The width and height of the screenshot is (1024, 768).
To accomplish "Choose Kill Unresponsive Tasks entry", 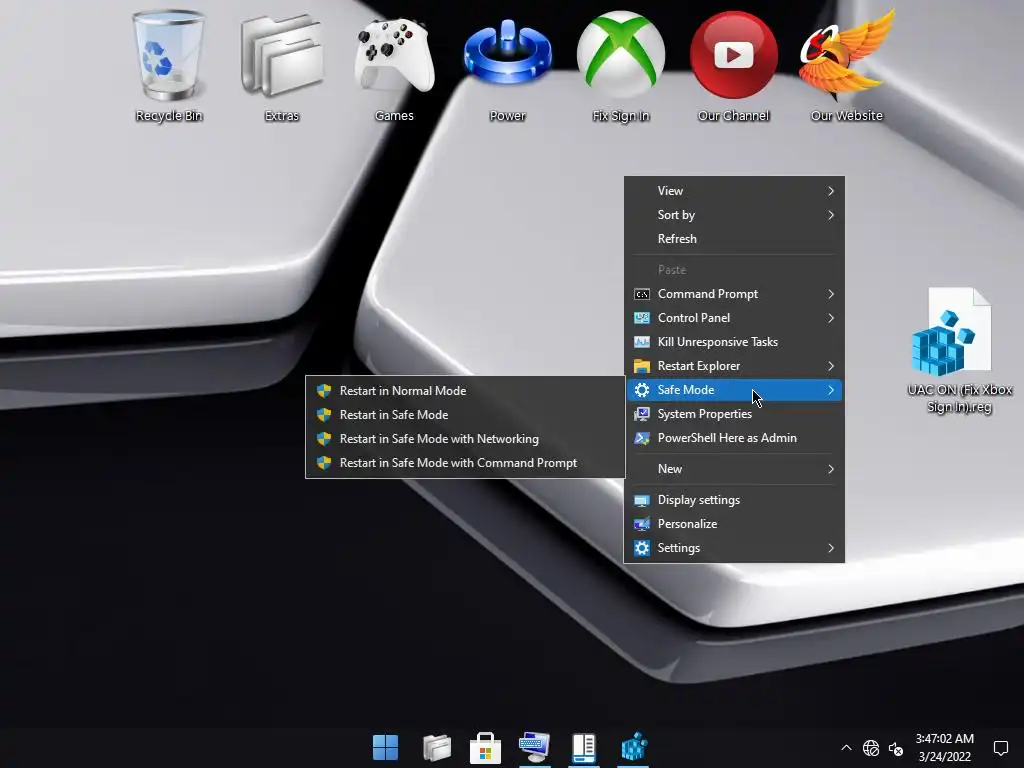I will click(734, 342).
